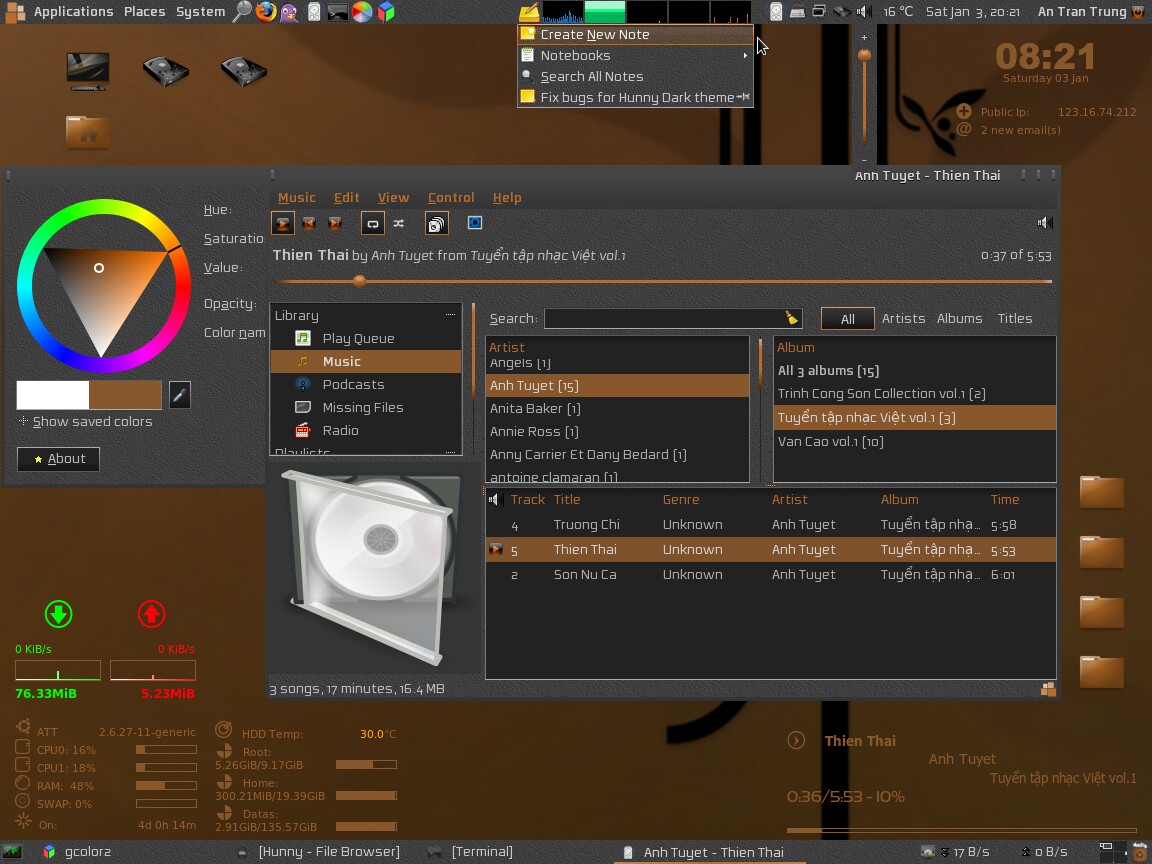Image resolution: width=1152 pixels, height=864 pixels.
Task: Open the Applications menu
Action: click(73, 12)
